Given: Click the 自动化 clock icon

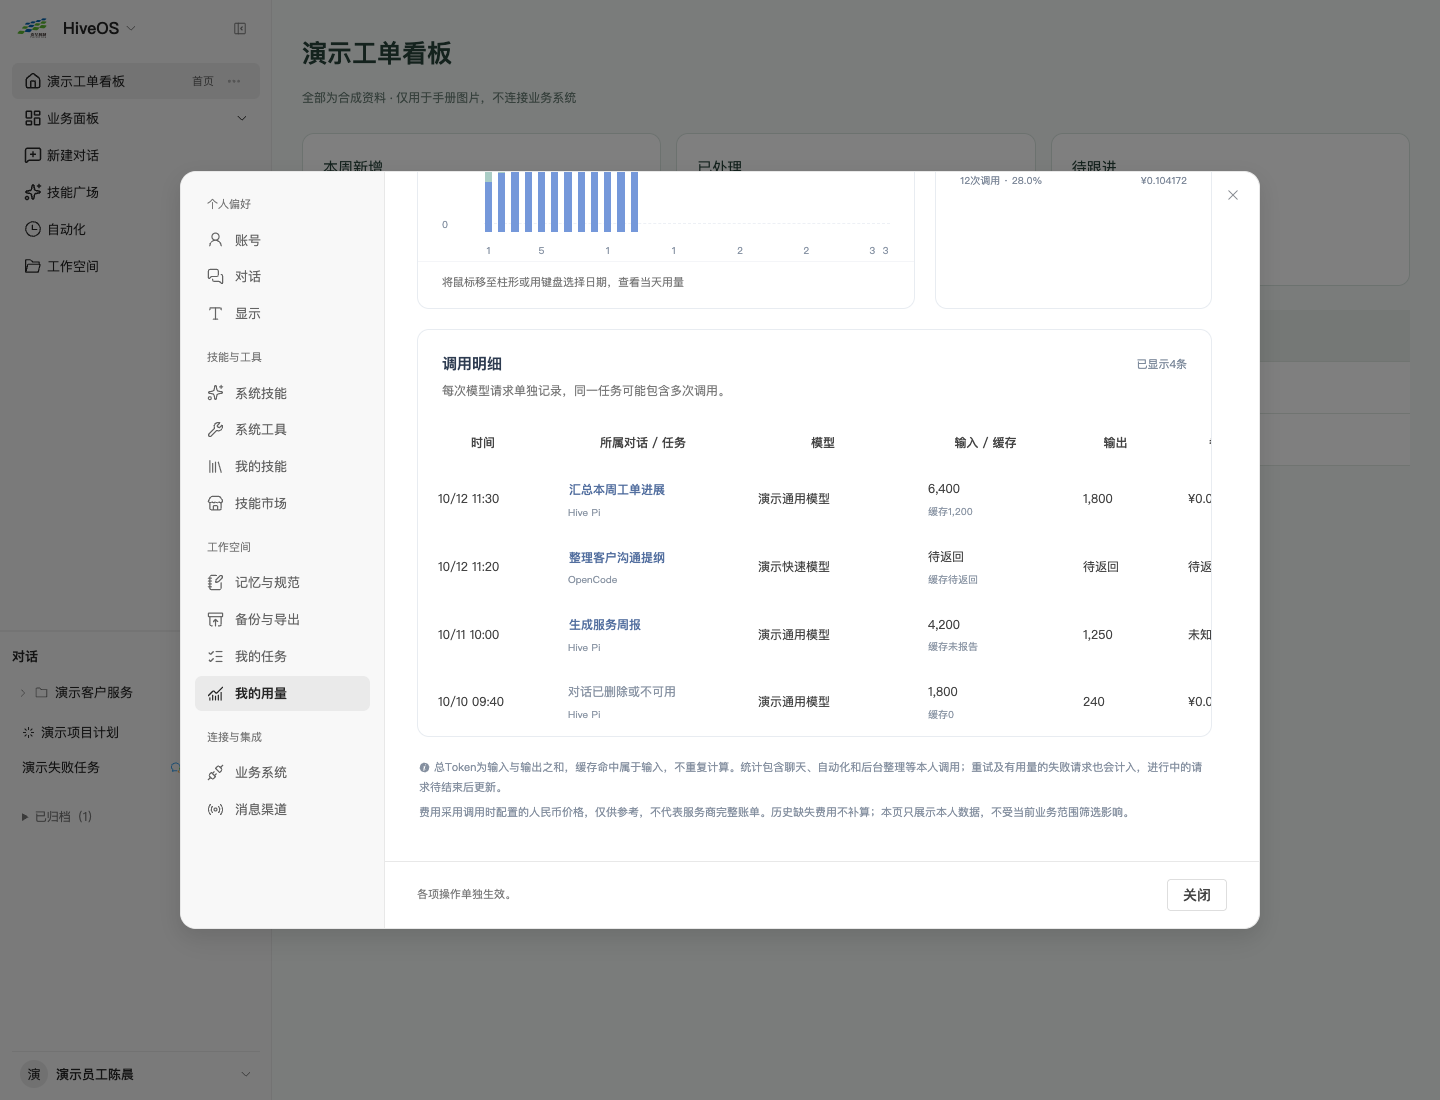Looking at the screenshot, I should (x=33, y=229).
